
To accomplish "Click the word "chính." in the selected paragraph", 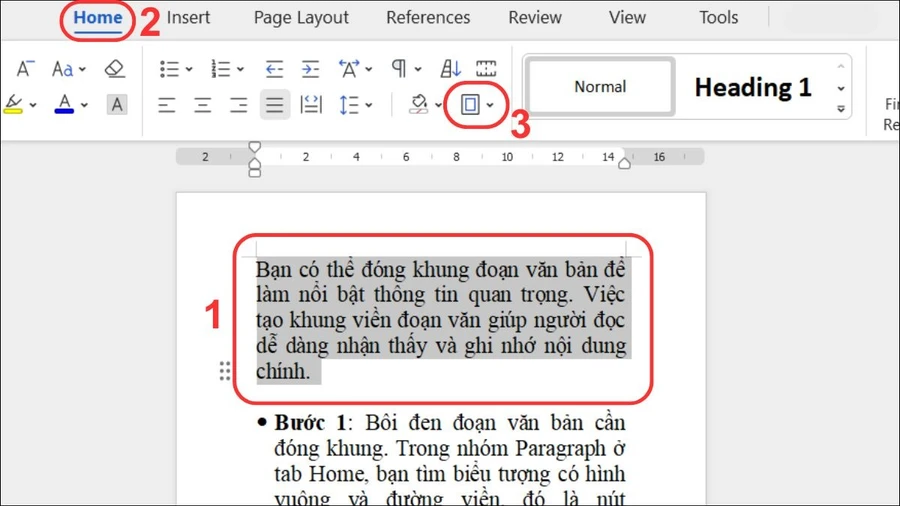I will [x=283, y=372].
